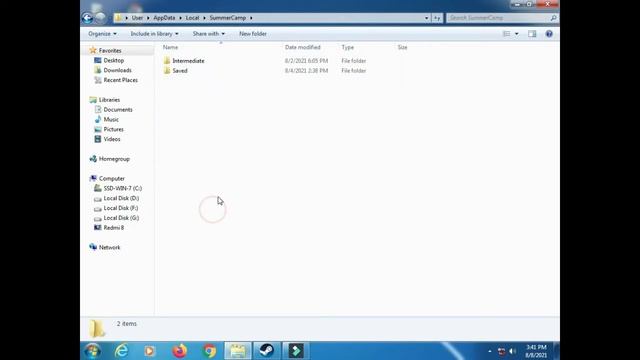
Task: Select Network in the navigation pane
Action: pos(109,247)
